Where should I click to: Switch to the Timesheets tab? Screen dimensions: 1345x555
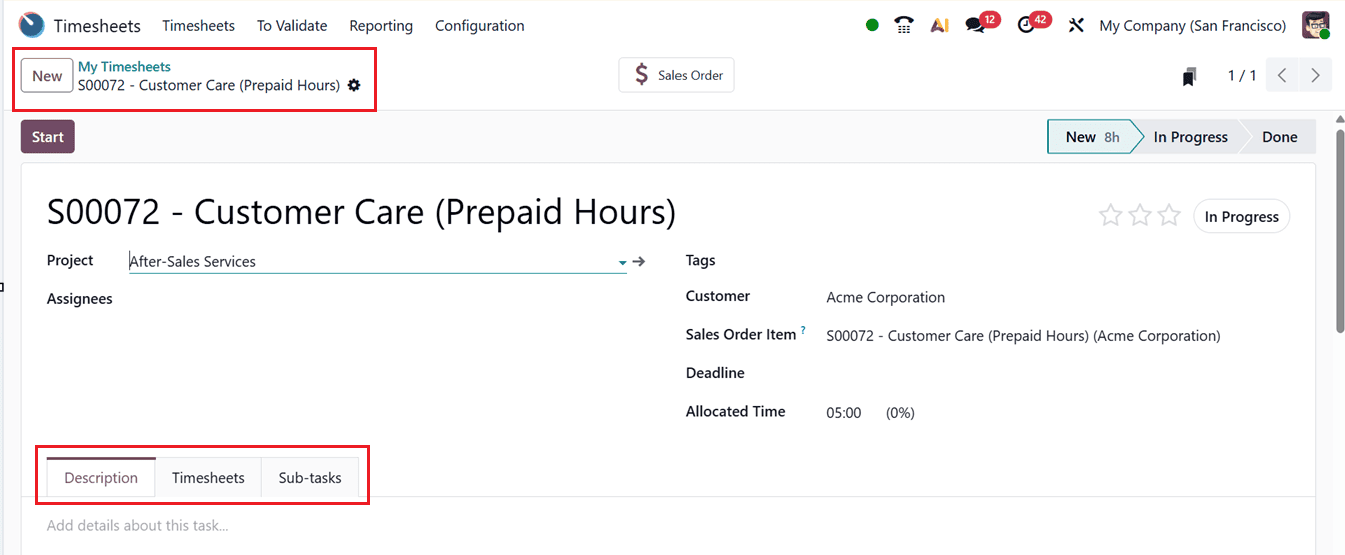pos(208,478)
